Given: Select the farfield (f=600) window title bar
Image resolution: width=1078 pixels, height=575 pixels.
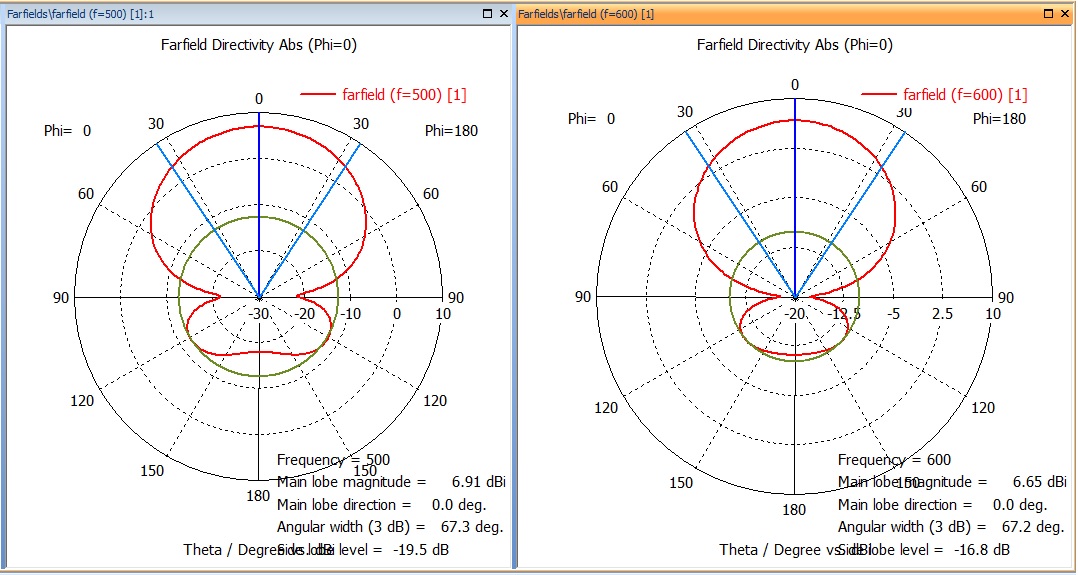Looking at the screenshot, I should [795, 14].
